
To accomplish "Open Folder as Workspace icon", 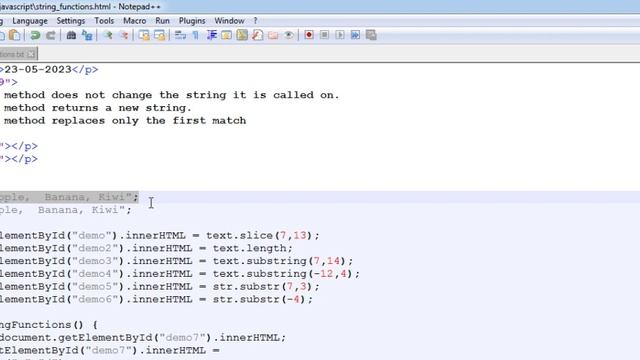I will 273,36.
